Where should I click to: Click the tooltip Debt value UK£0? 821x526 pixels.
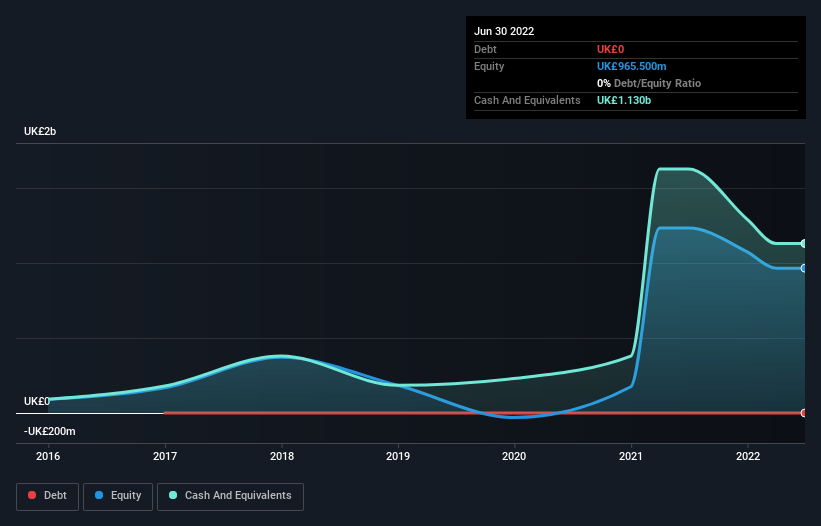[x=611, y=49]
